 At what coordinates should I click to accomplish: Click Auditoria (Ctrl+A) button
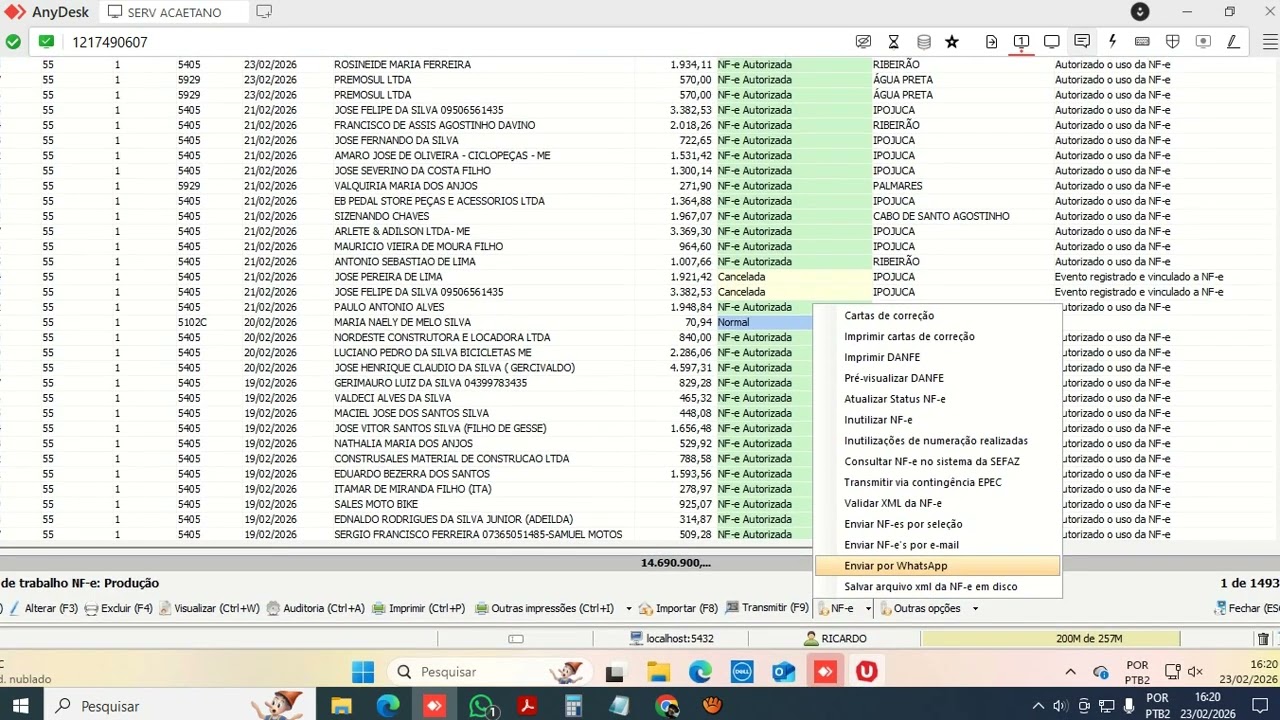point(315,608)
